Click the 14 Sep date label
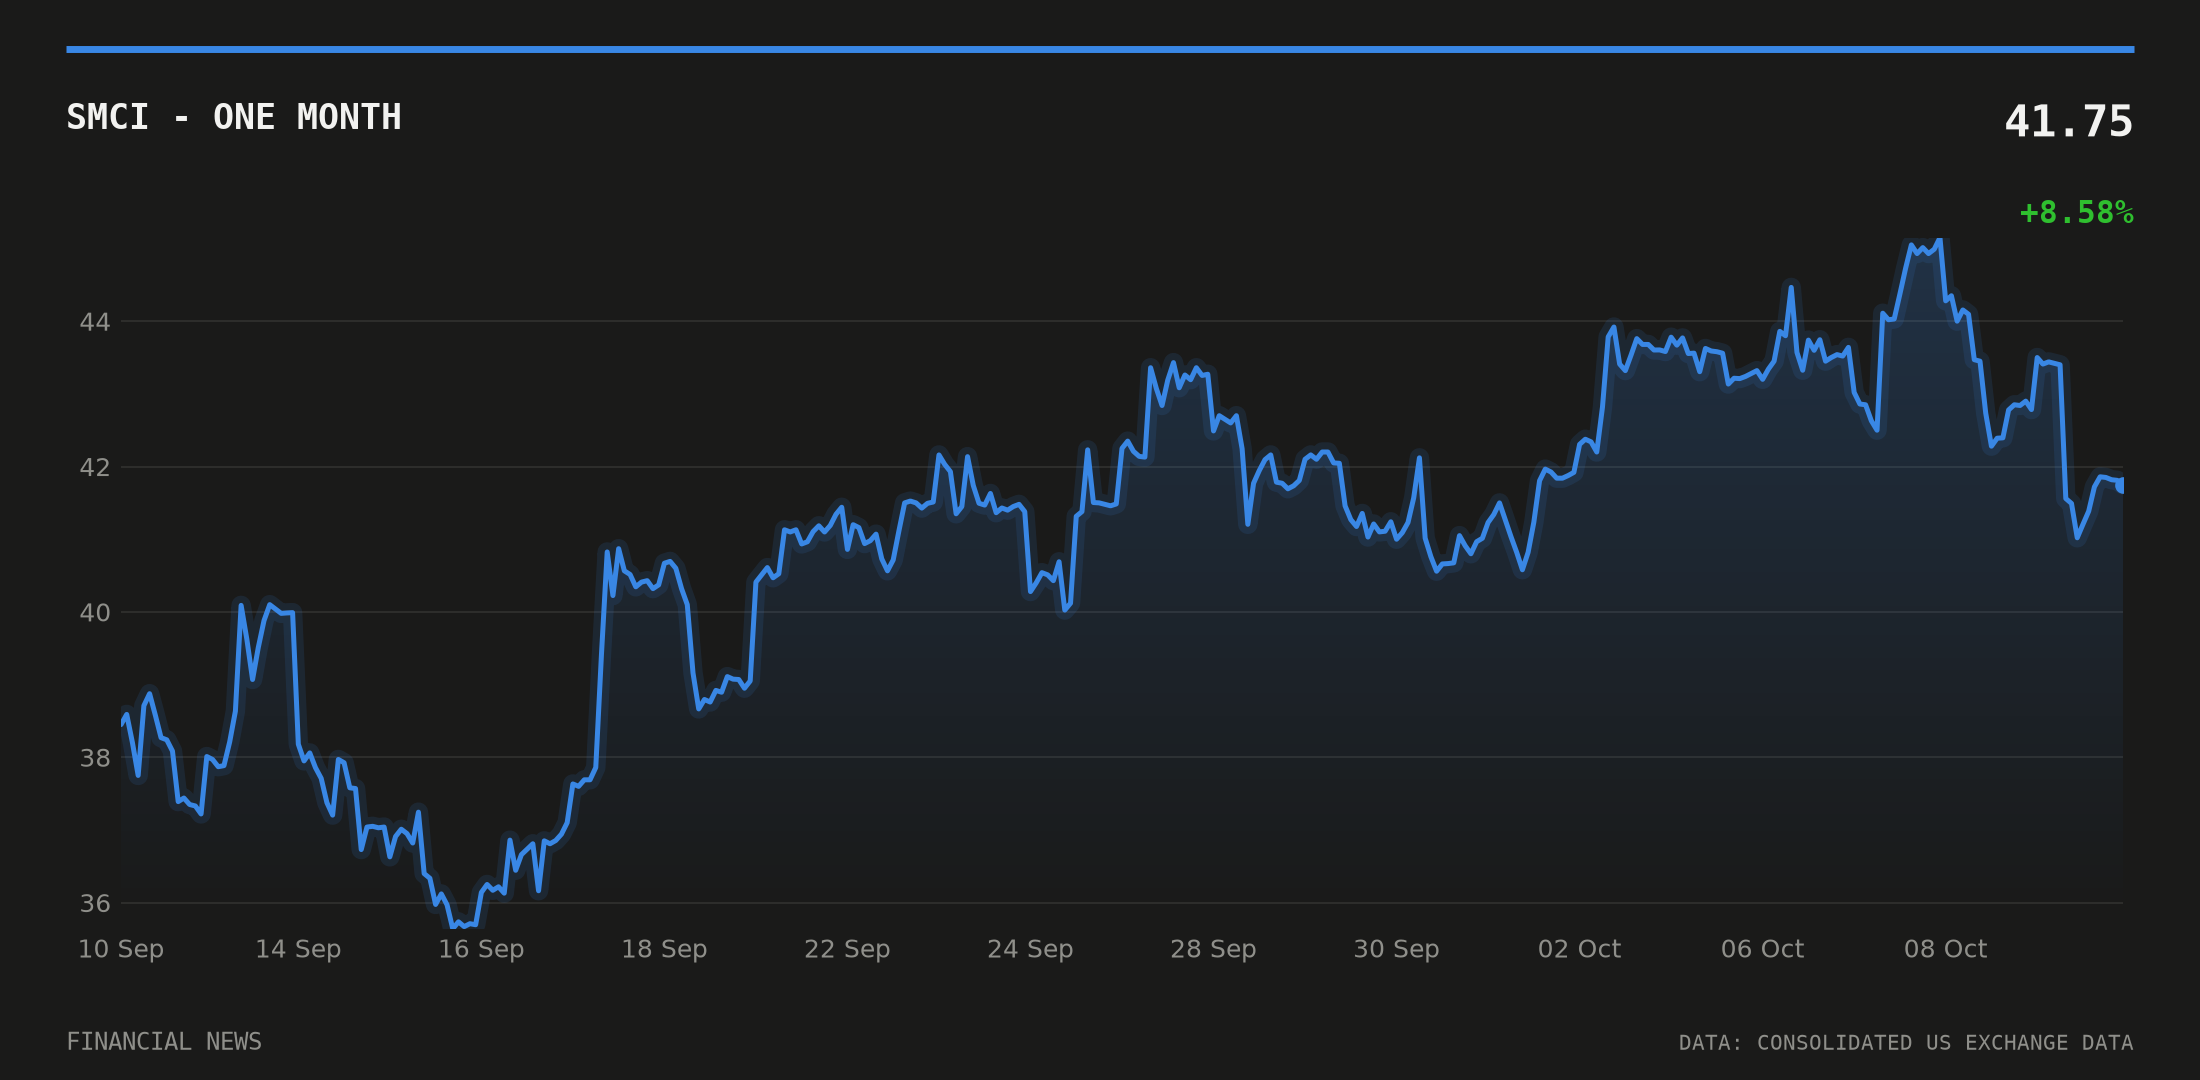This screenshot has height=1080, width=2200. click(x=298, y=949)
